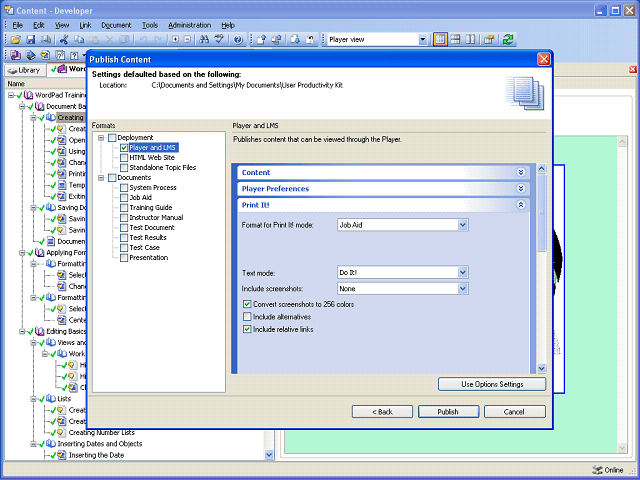Click the highlighted vertical split layout icon

coord(440,40)
